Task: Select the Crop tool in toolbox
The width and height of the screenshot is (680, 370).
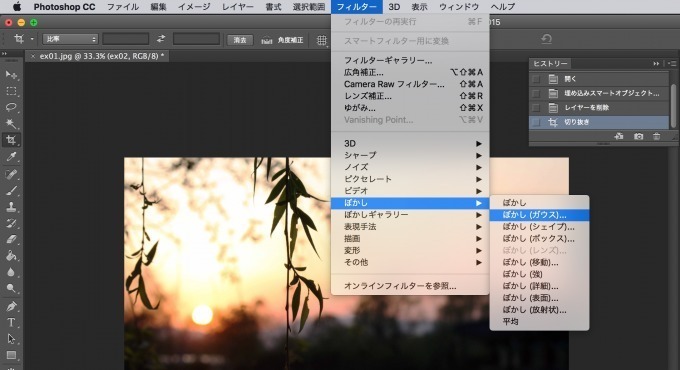Action: [x=11, y=140]
